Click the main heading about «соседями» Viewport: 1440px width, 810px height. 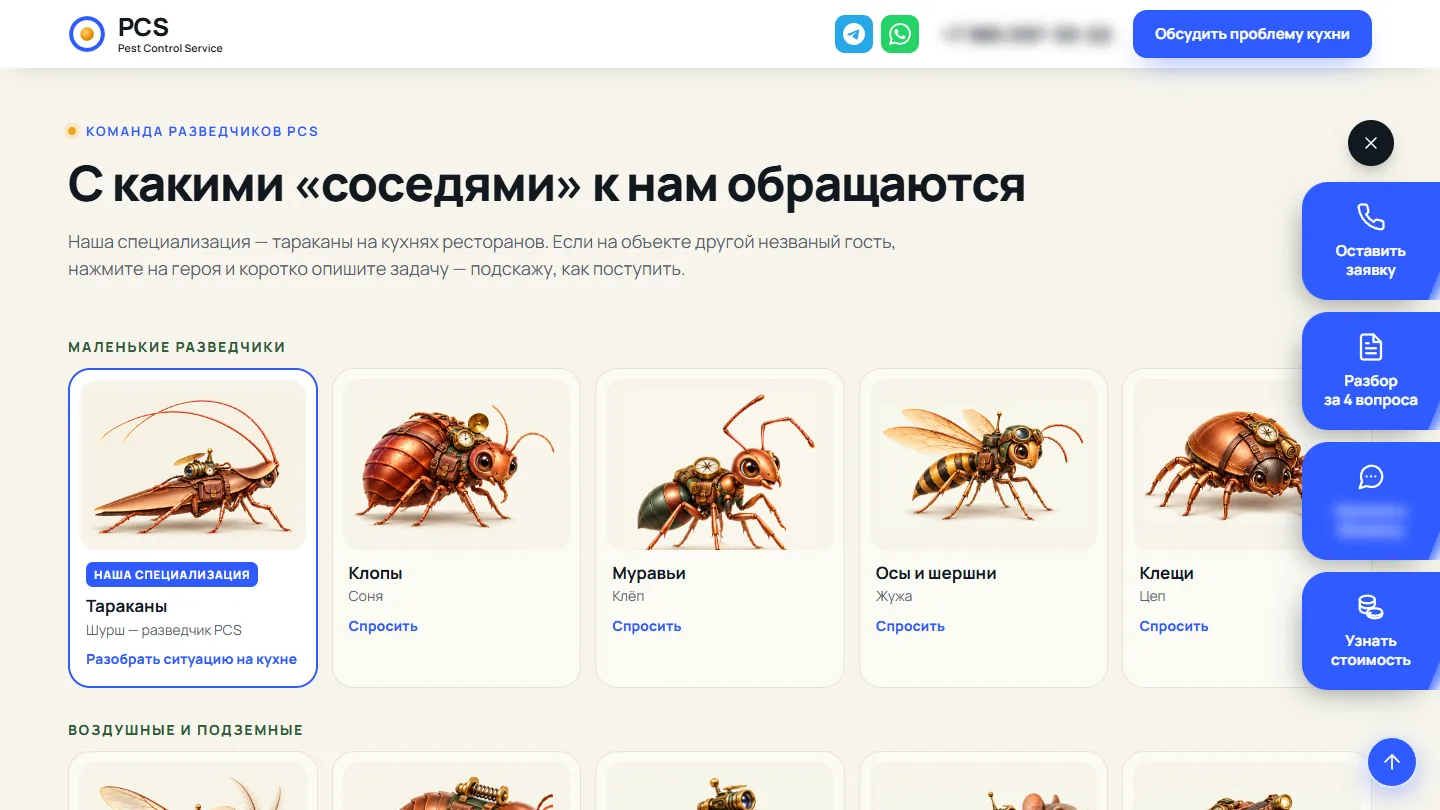(547, 184)
